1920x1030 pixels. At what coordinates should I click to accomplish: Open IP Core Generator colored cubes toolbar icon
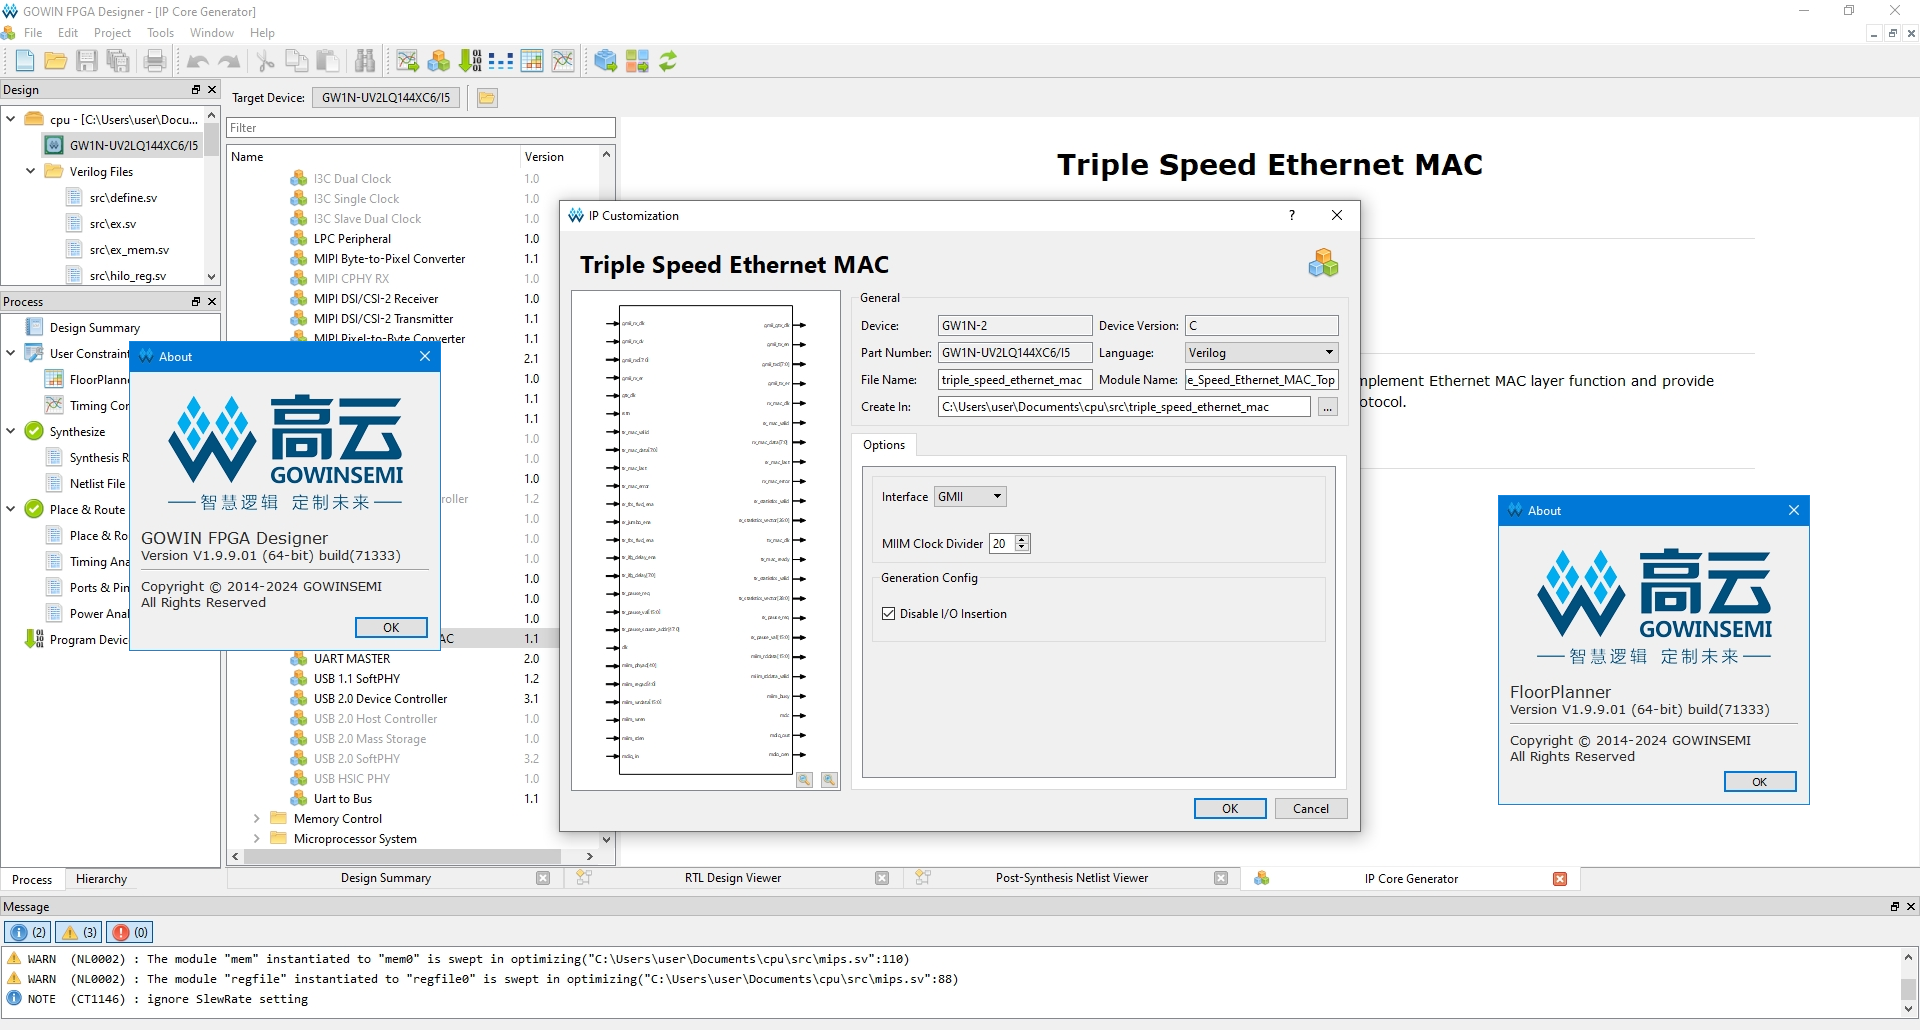[x=439, y=61]
